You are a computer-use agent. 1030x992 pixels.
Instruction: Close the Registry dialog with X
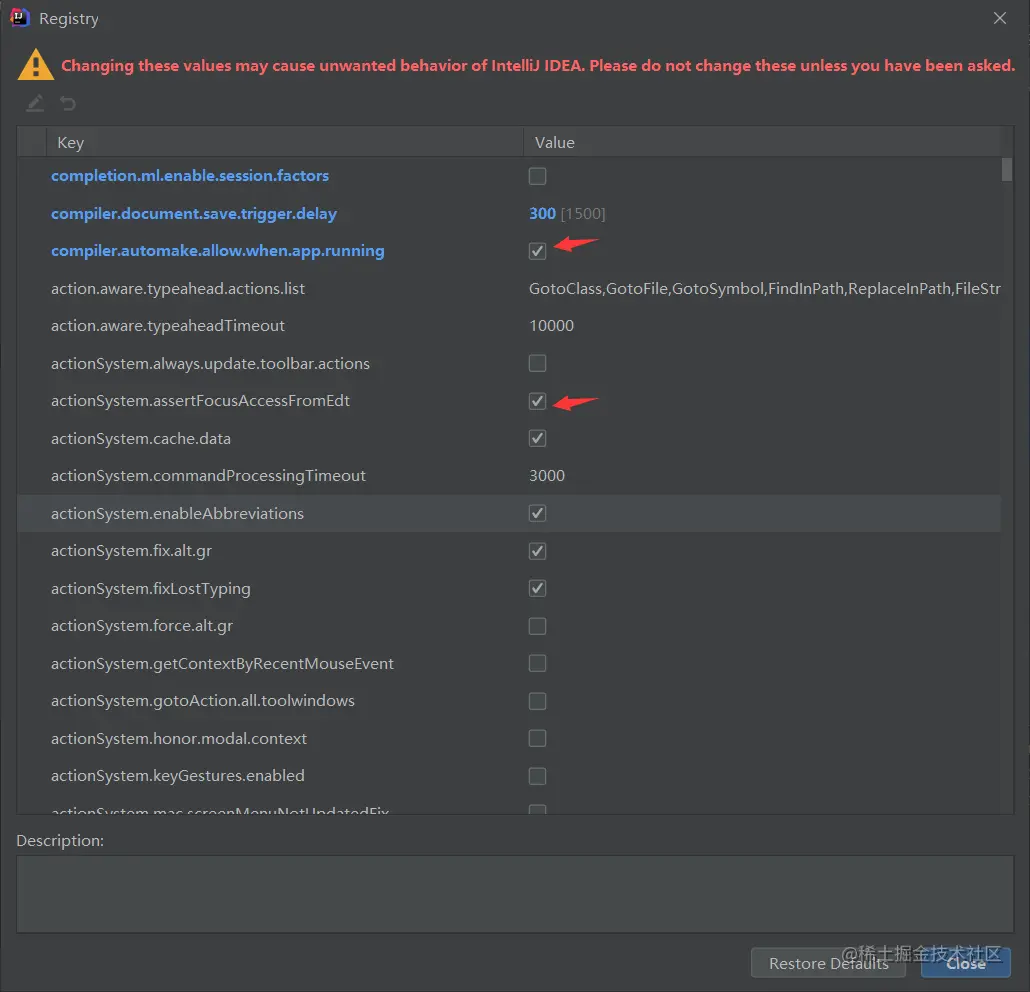click(x=999, y=18)
